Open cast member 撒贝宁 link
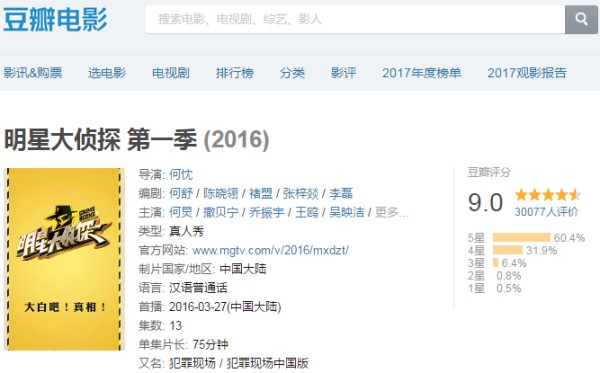This screenshot has height=373, width=600. pyautogui.click(x=220, y=212)
